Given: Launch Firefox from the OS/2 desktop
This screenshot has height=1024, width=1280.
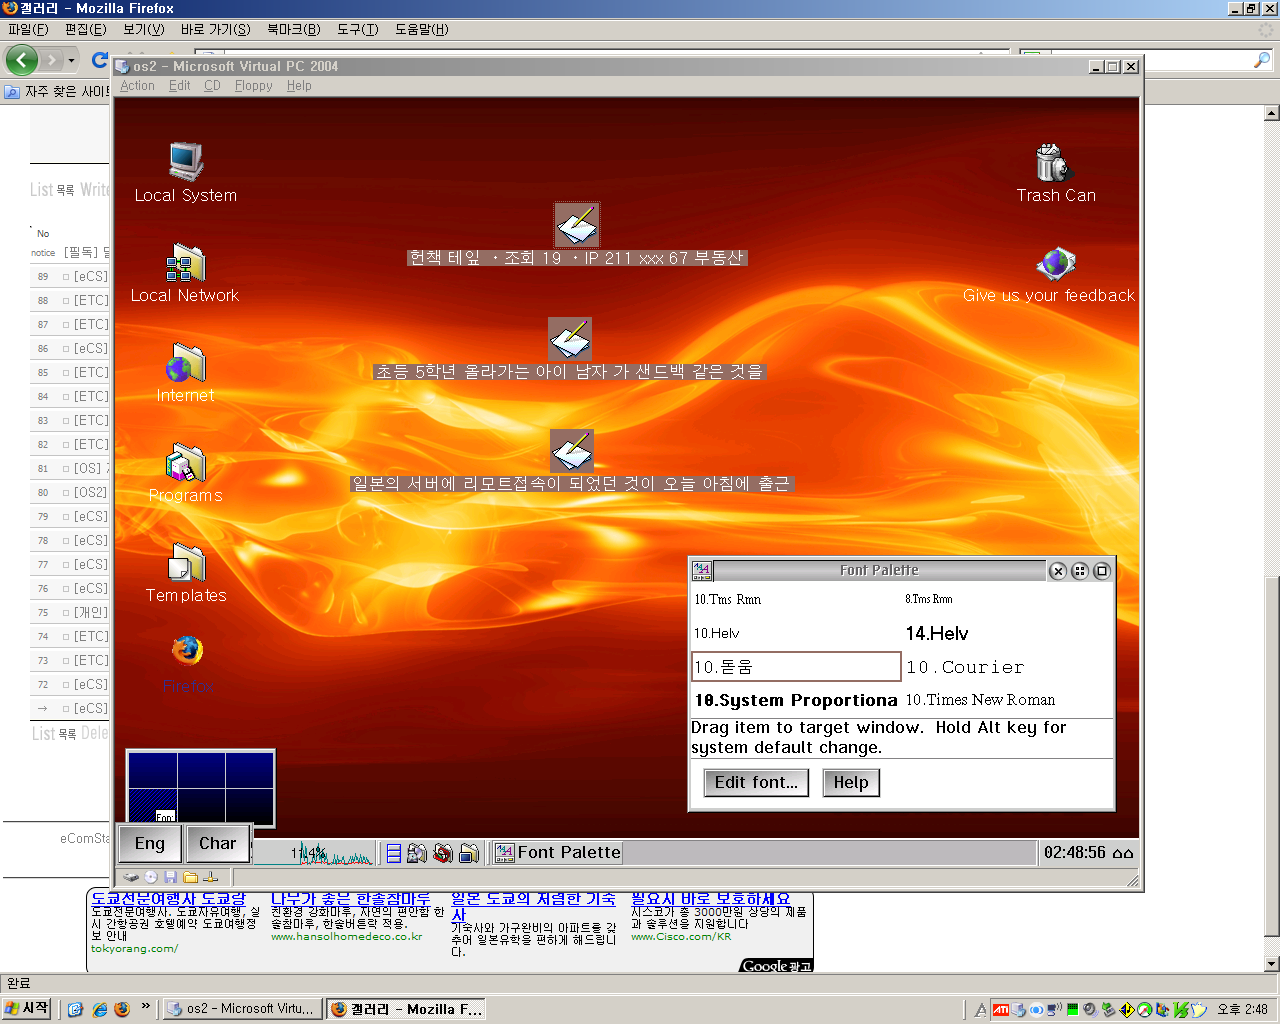Looking at the screenshot, I should (x=187, y=652).
